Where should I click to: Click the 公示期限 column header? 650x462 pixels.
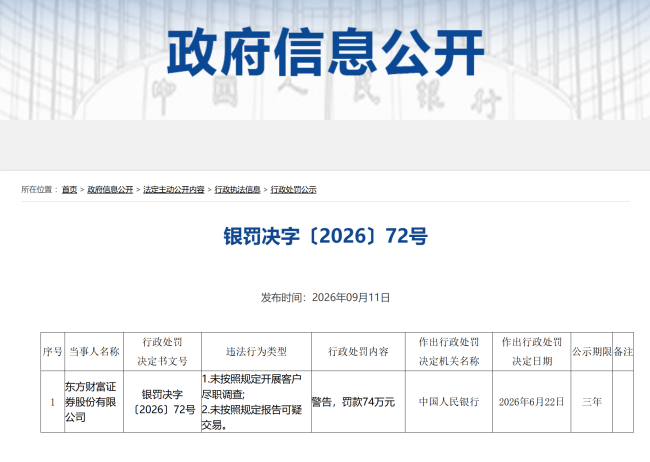click(592, 352)
